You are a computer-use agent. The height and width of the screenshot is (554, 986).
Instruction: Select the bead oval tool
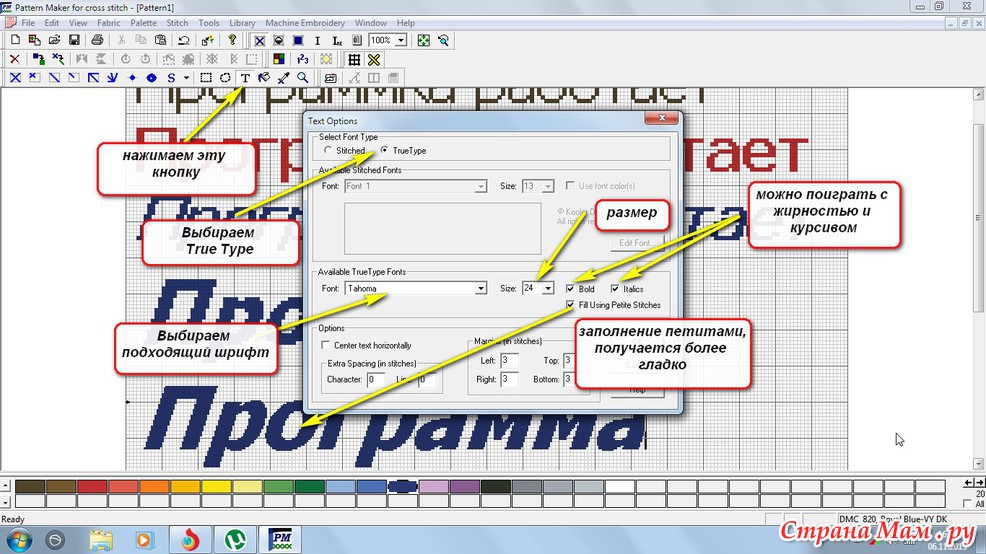coord(152,78)
